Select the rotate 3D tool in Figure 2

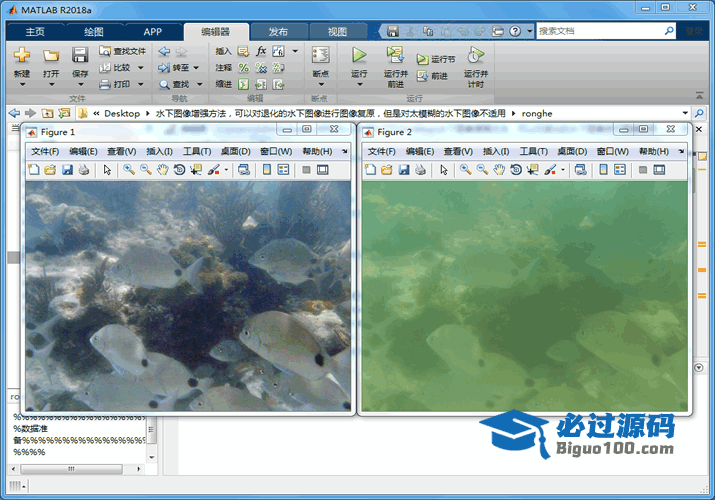pyautogui.click(x=515, y=170)
